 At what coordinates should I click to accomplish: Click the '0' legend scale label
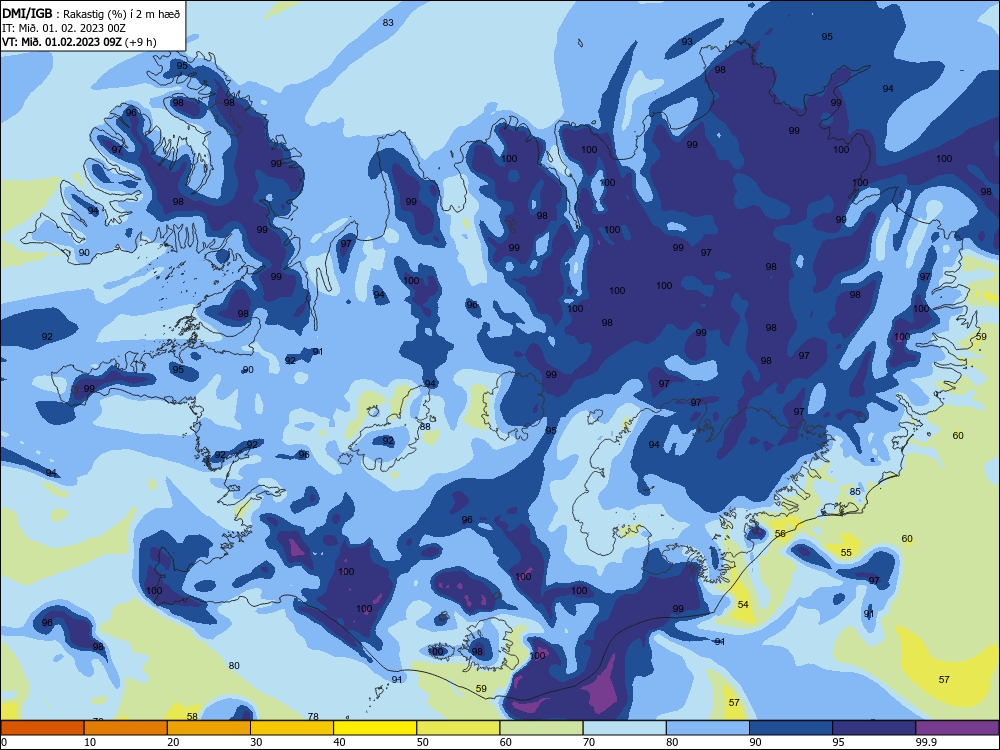pyautogui.click(x=4, y=742)
